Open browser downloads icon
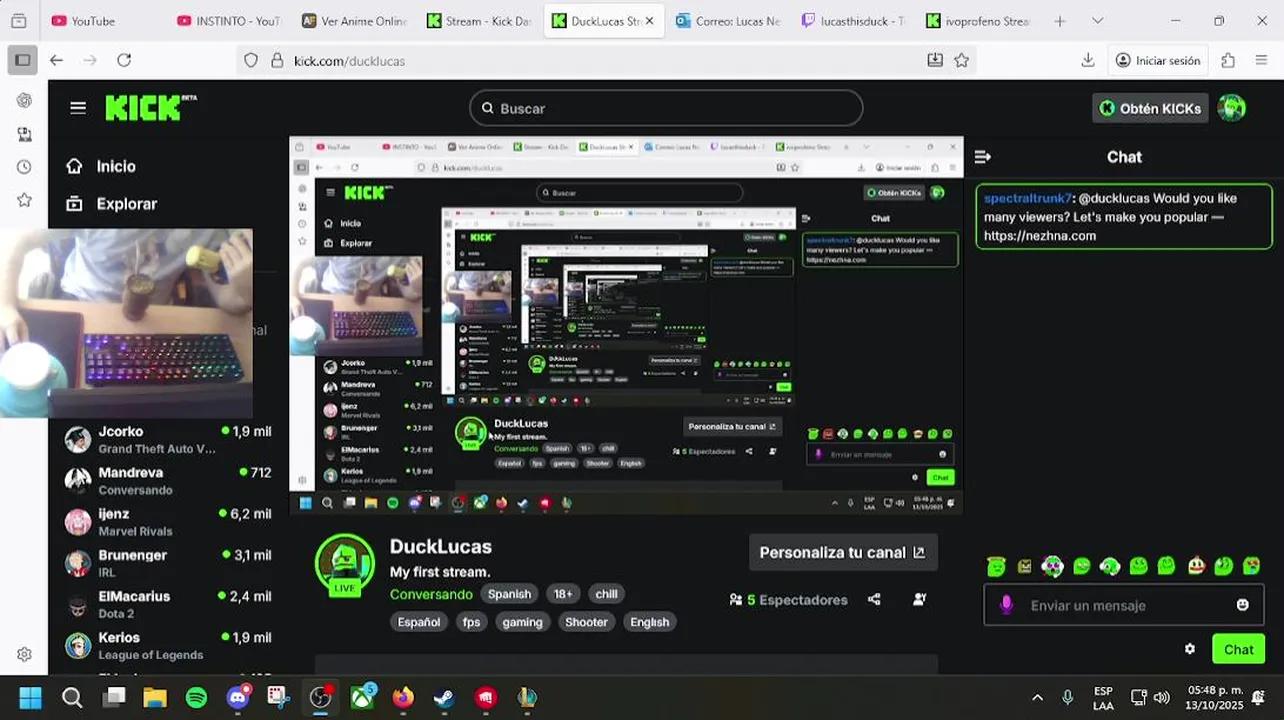This screenshot has width=1284, height=720. pos(1088,60)
